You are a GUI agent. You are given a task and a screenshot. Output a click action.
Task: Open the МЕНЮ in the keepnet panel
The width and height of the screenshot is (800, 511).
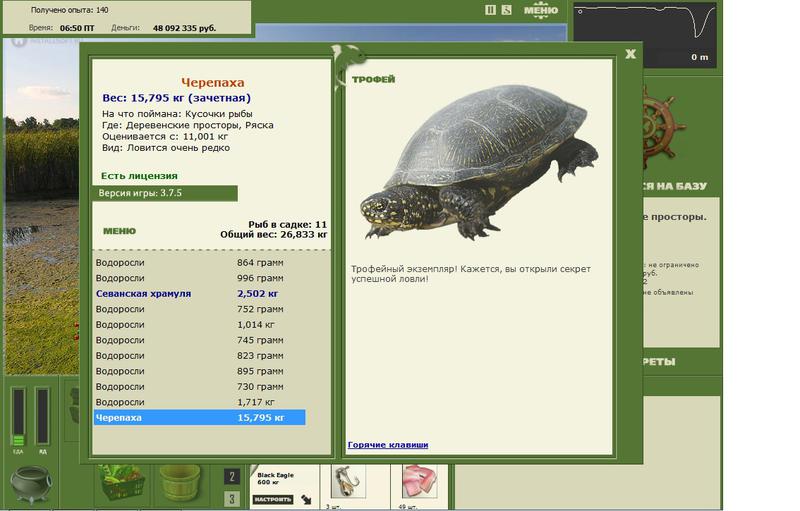[119, 231]
